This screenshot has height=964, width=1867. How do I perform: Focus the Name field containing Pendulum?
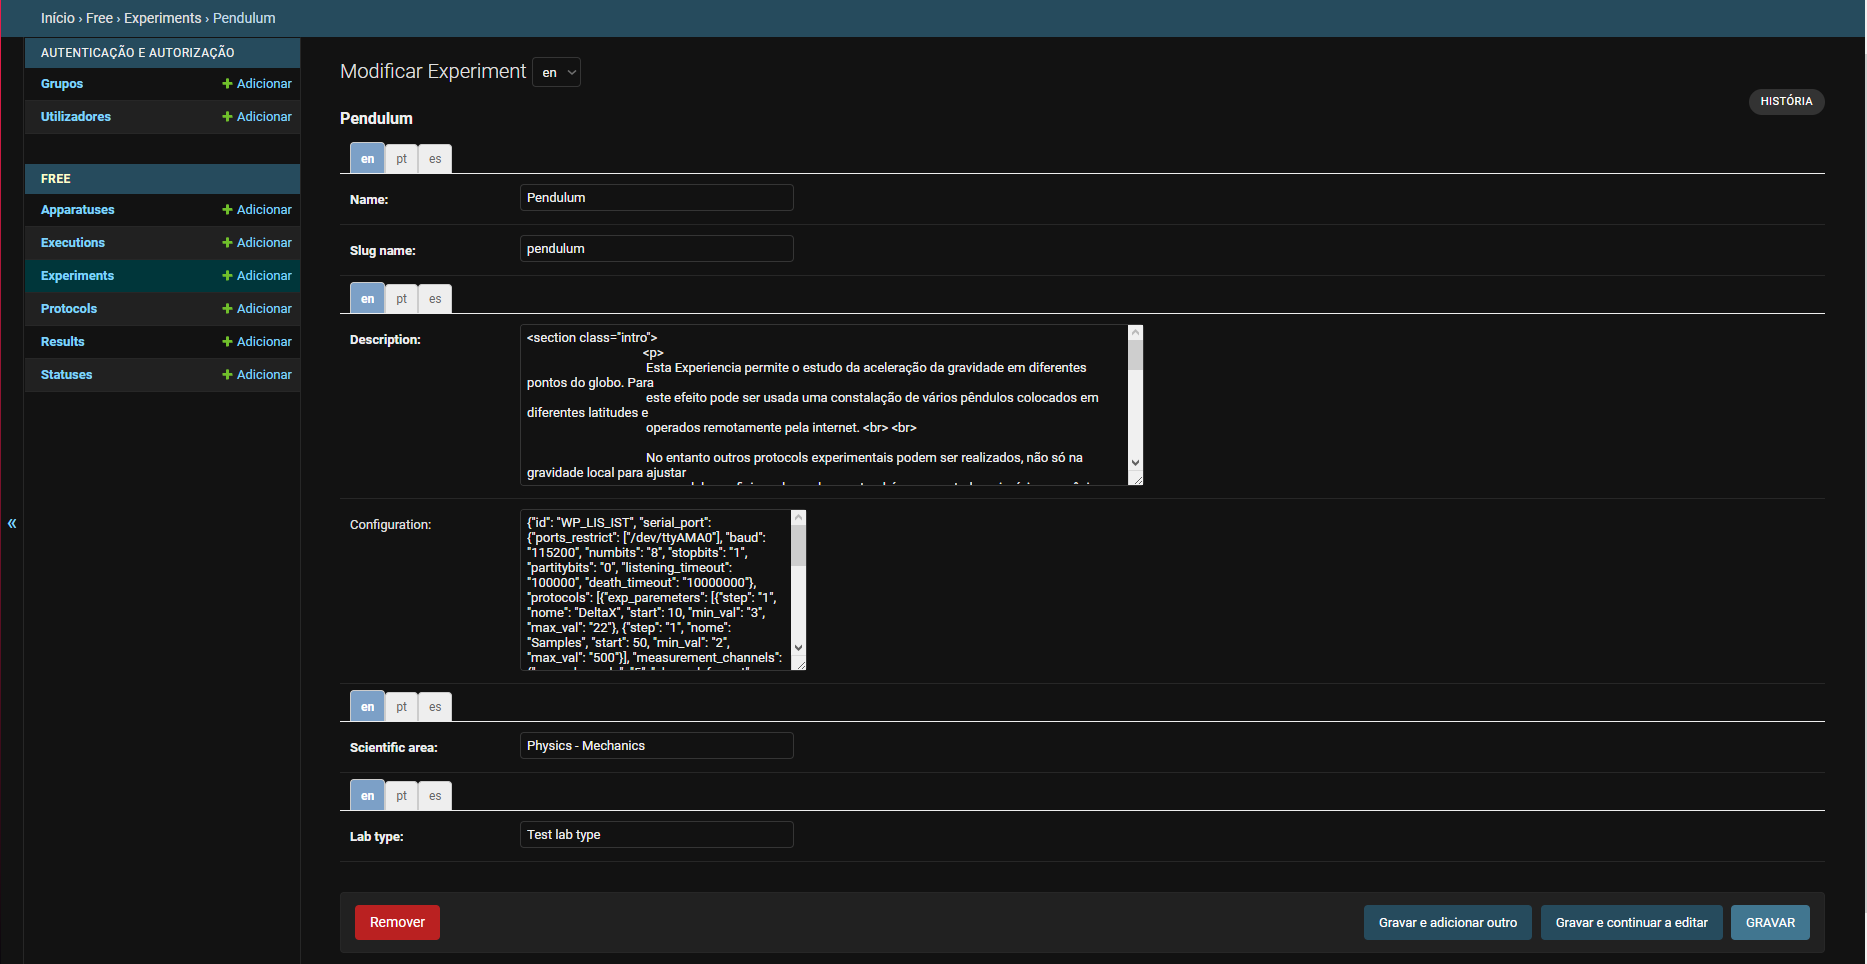(657, 198)
